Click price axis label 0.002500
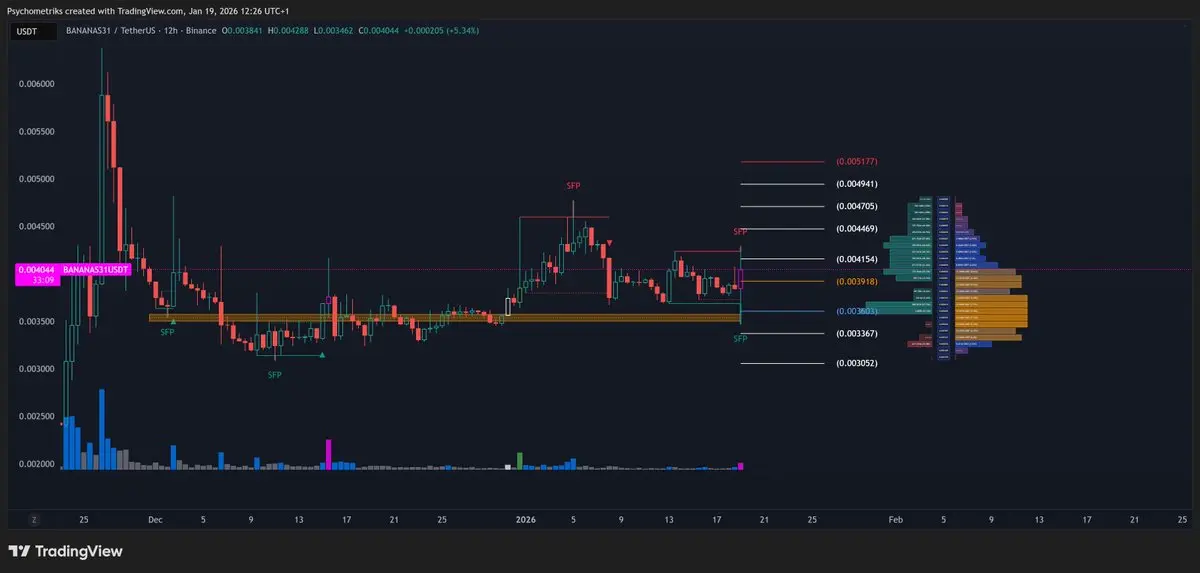The height and width of the screenshot is (573, 1200). (x=37, y=416)
